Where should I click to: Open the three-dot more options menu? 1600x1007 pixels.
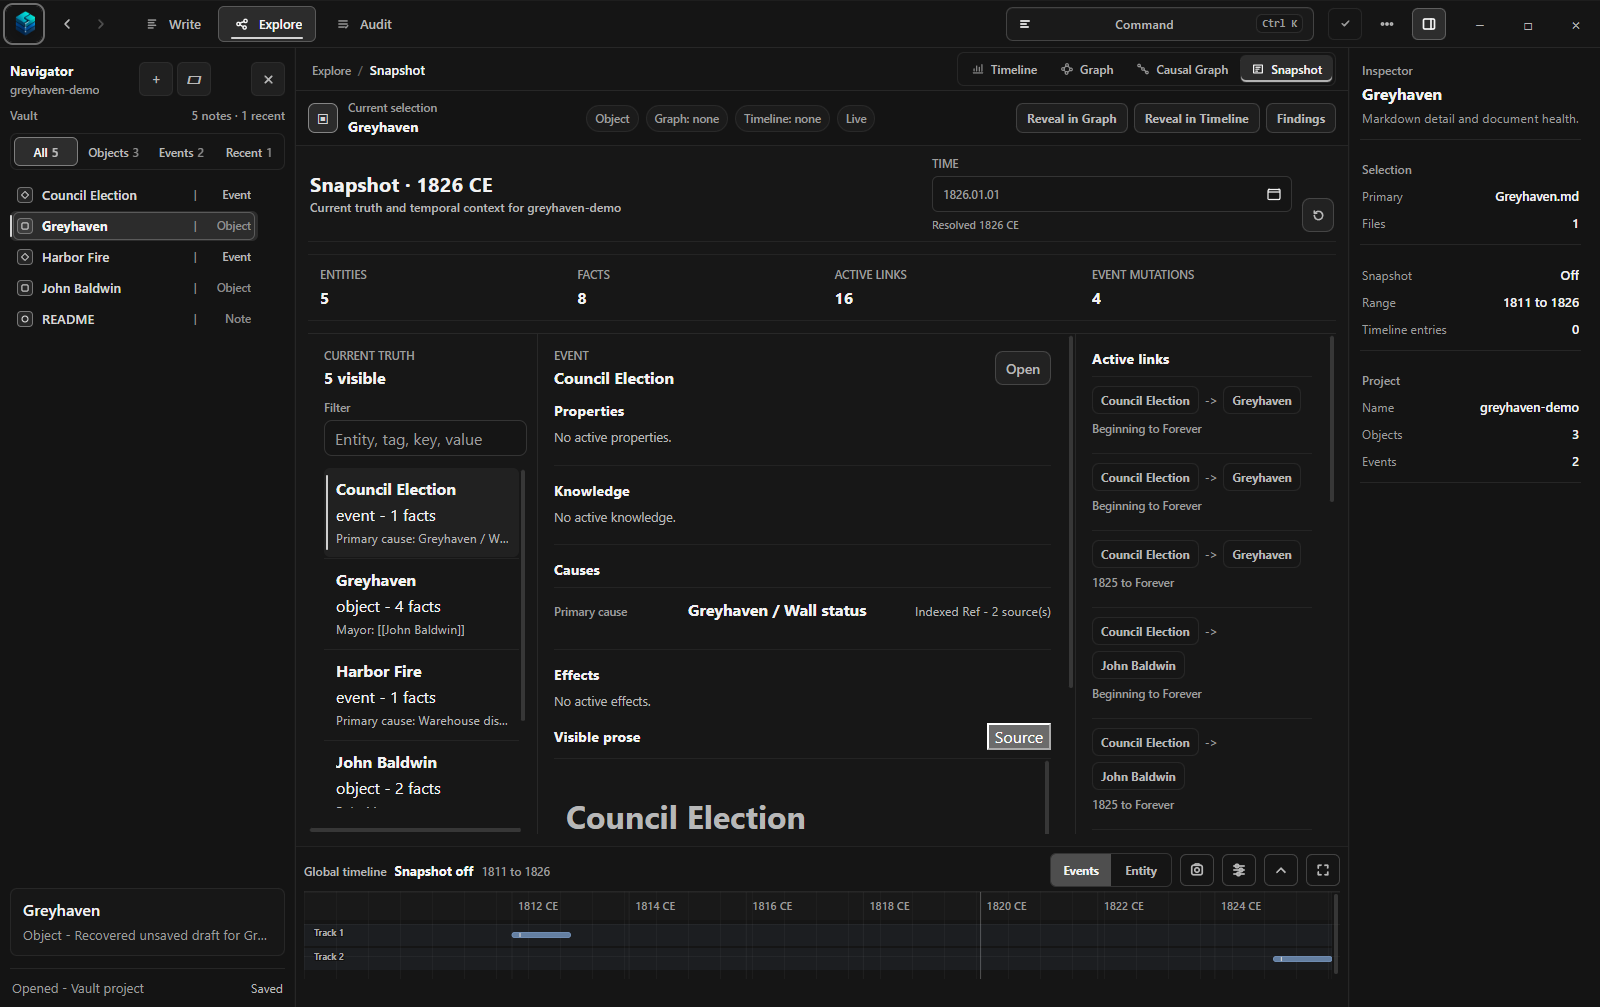pyautogui.click(x=1387, y=24)
